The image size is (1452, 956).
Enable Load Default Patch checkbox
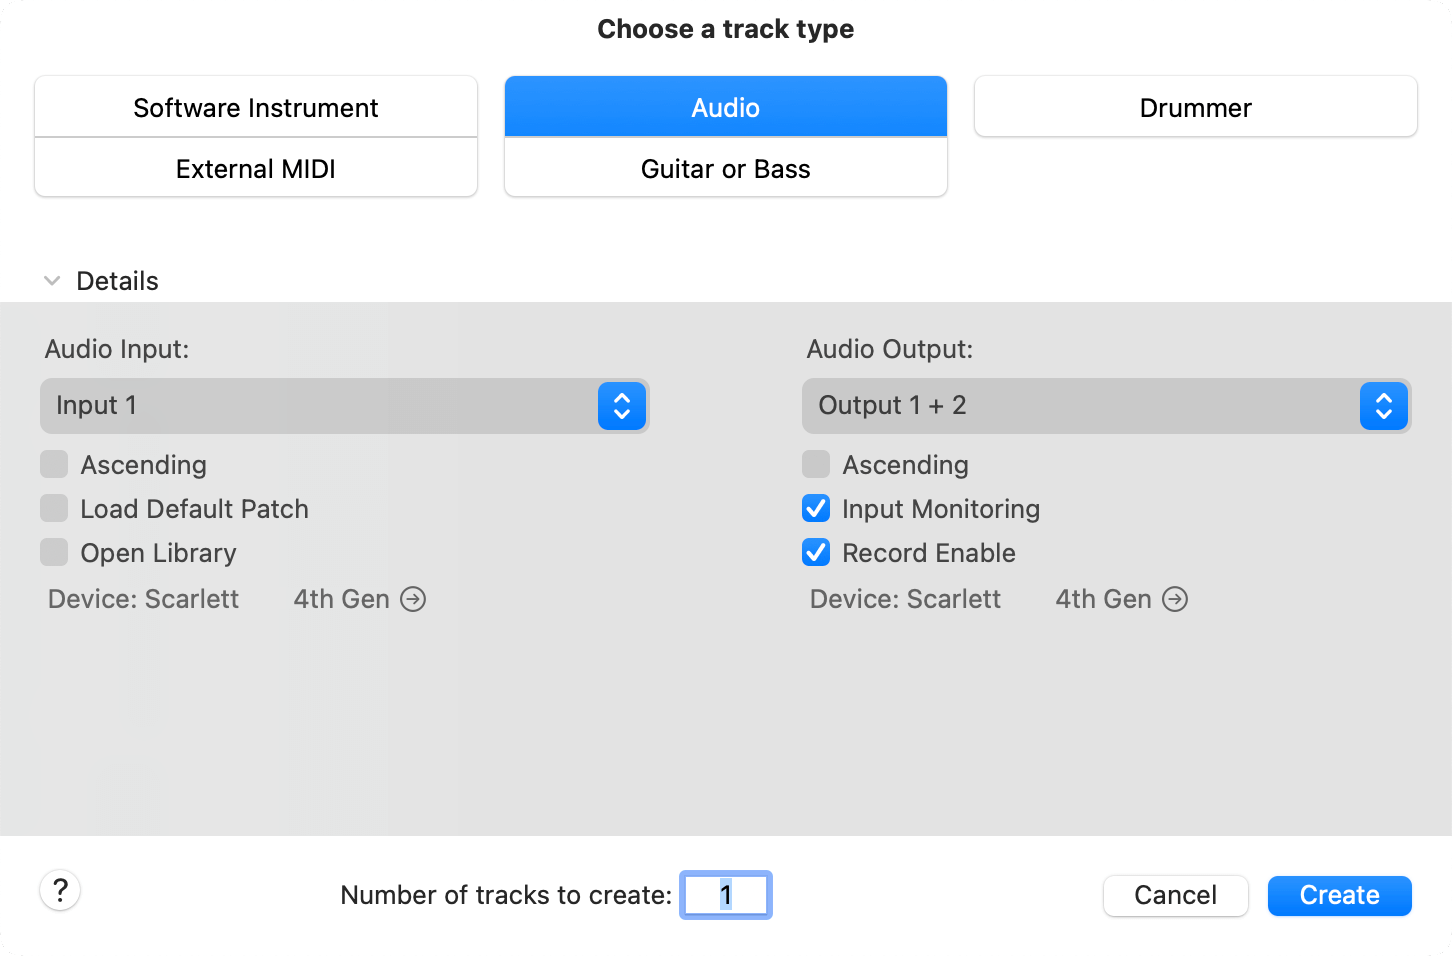pyautogui.click(x=54, y=508)
